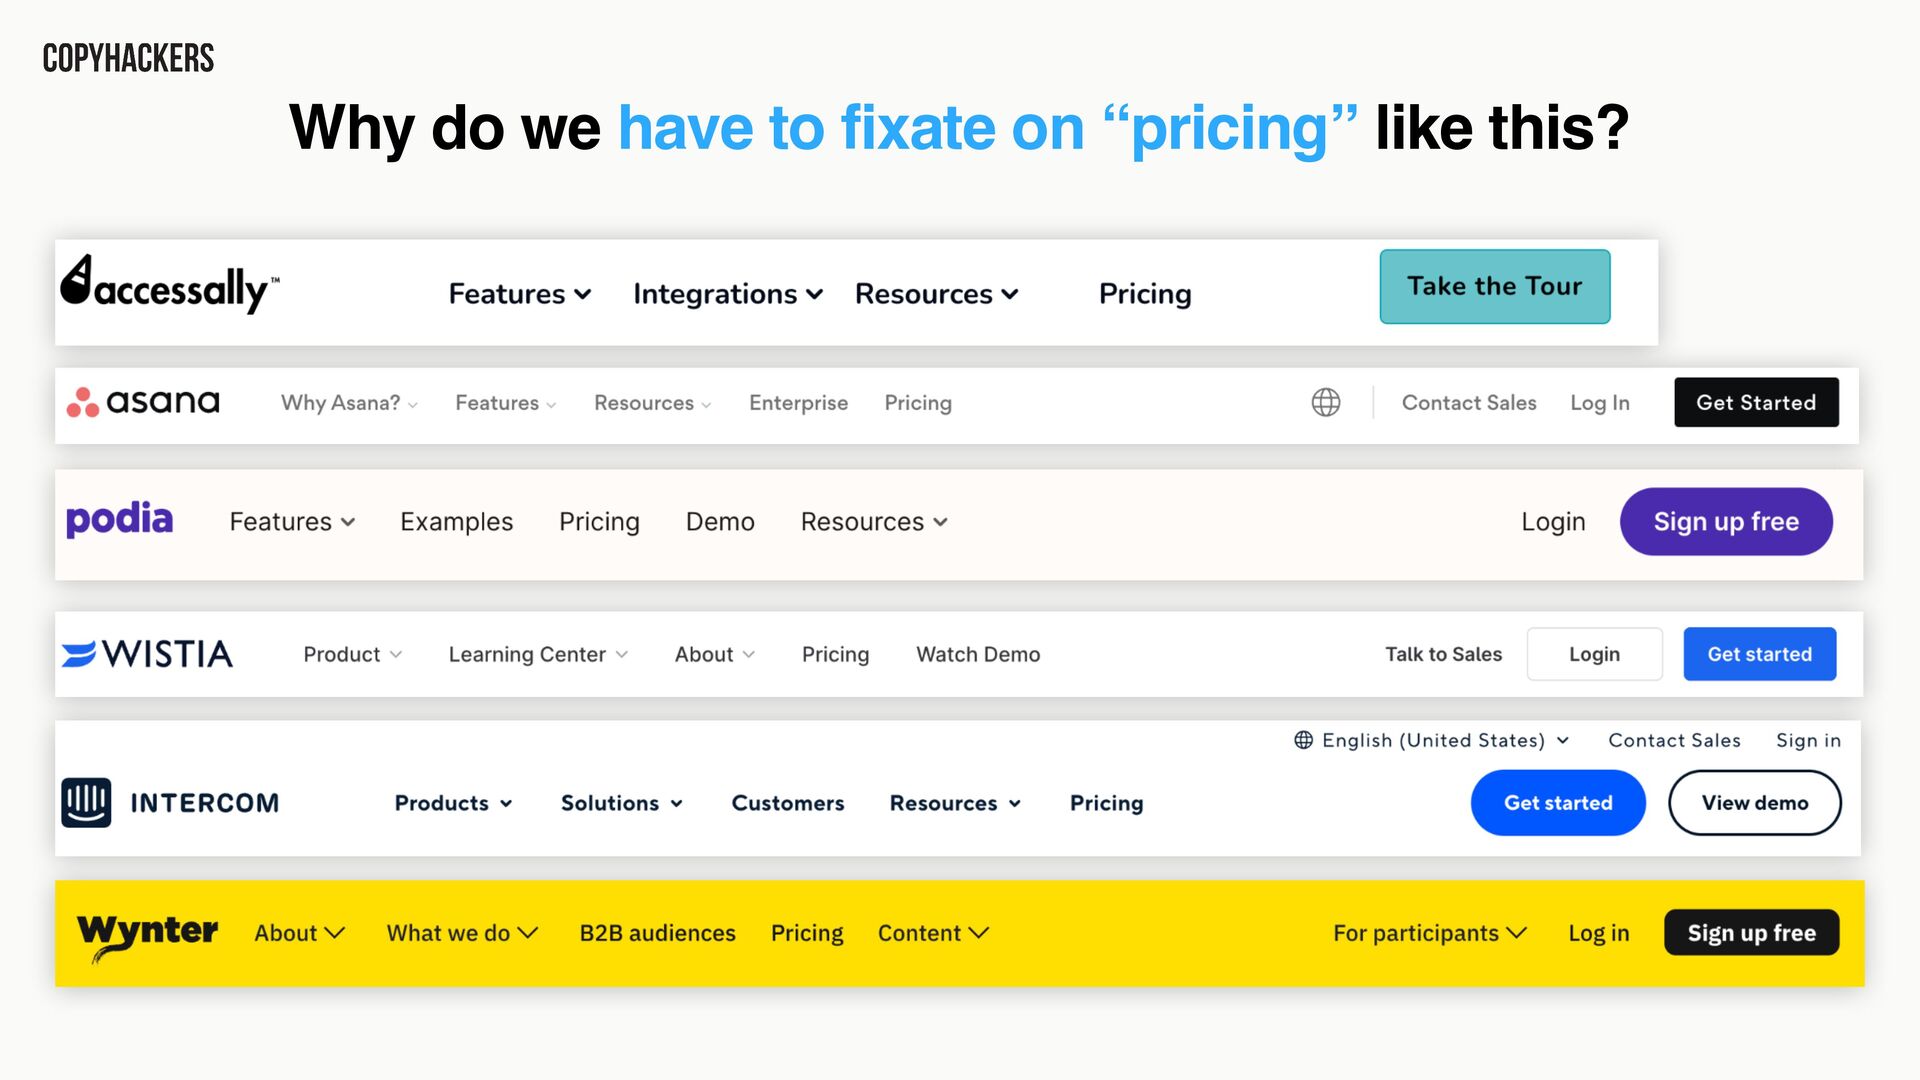Viewport: 1920px width, 1080px height.
Task: Expand Wynter What we do menu
Action: pos(462,933)
